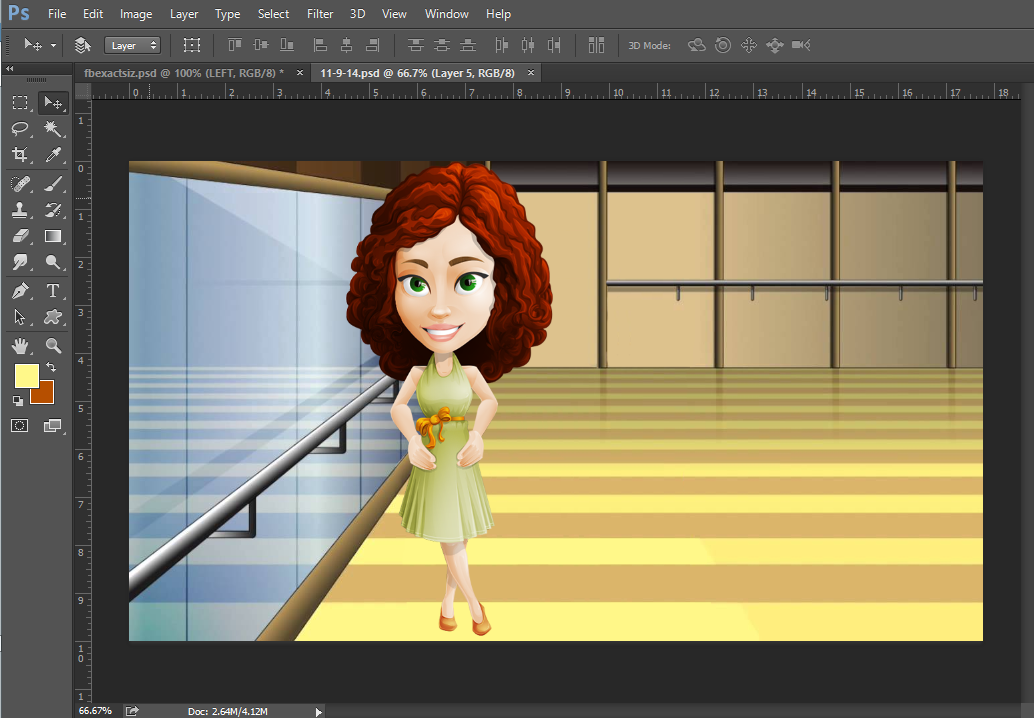1034x718 pixels.
Task: Select the Clone Stamp tool
Action: [20, 210]
